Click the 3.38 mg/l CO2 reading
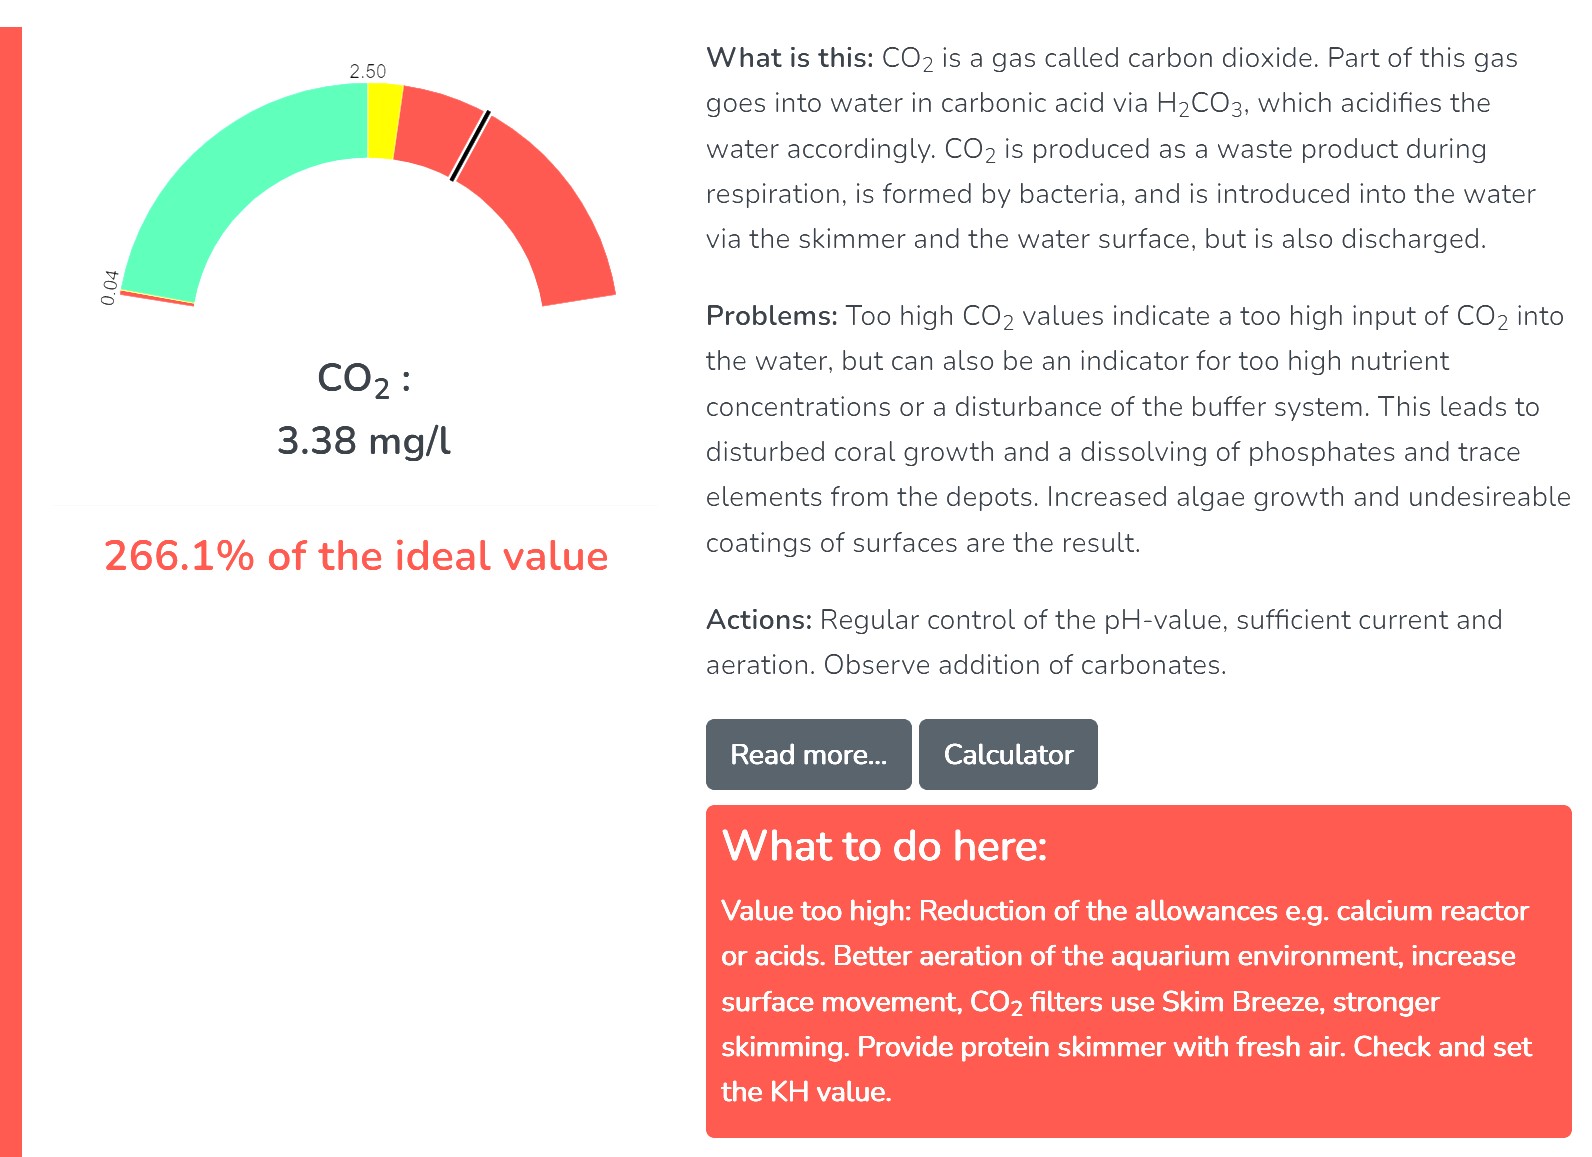The height and width of the screenshot is (1157, 1592). 363,440
